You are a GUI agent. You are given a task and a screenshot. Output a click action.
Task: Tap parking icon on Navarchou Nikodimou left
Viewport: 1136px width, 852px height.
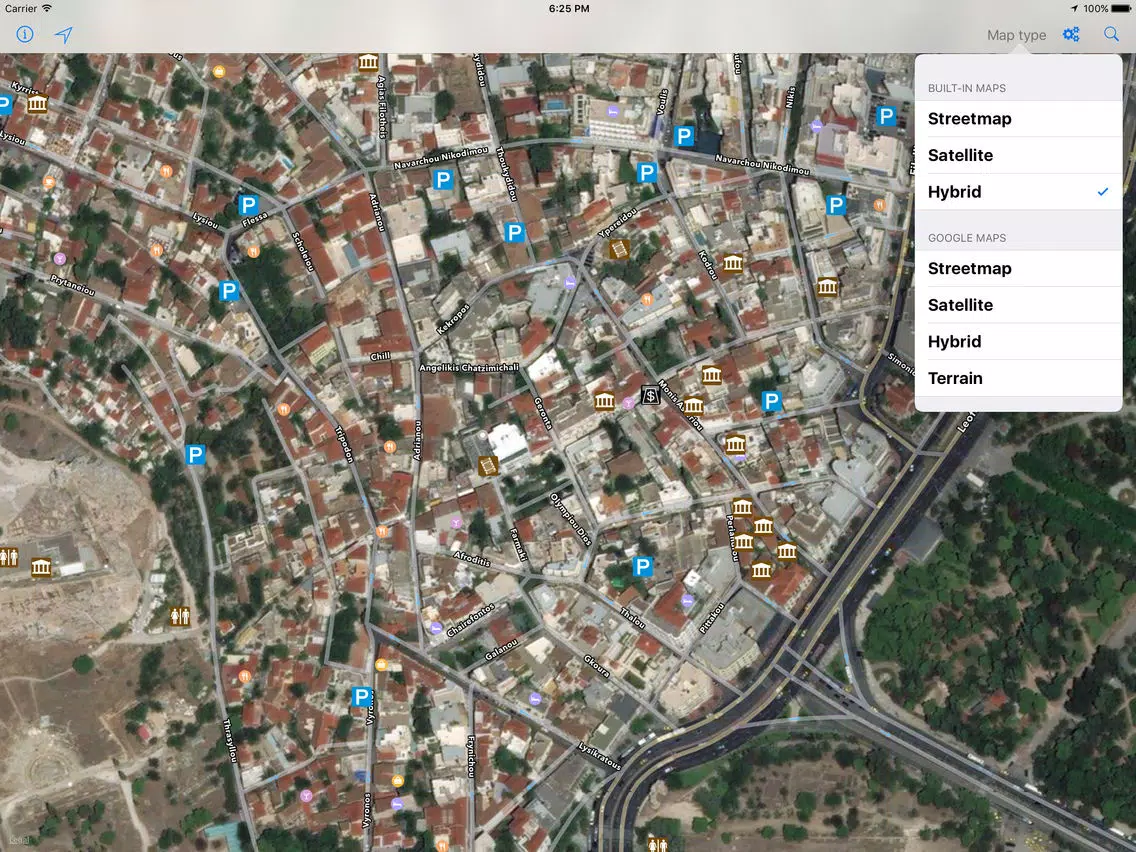pos(443,179)
